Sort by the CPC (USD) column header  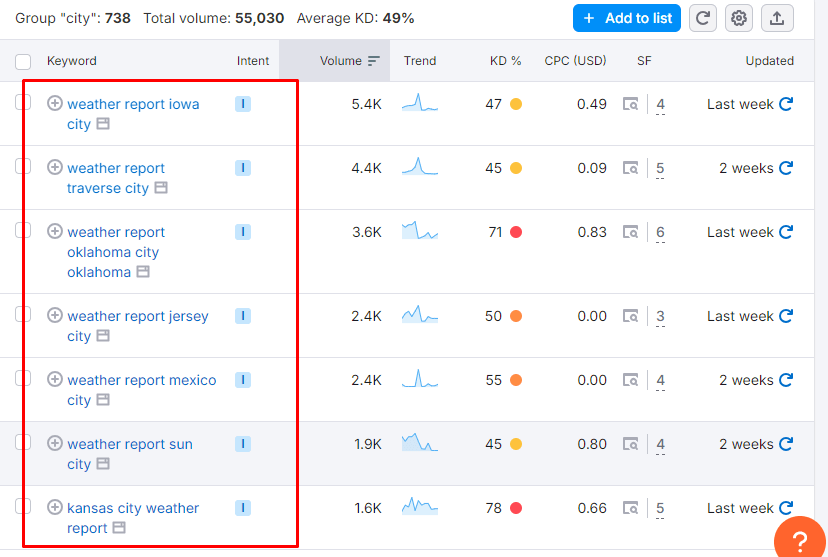575,61
